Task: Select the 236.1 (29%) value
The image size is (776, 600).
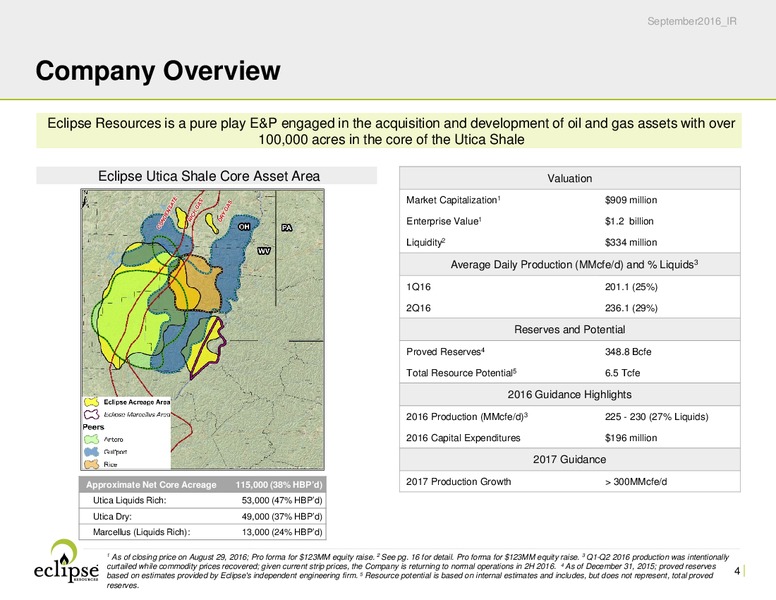Action: (631, 308)
